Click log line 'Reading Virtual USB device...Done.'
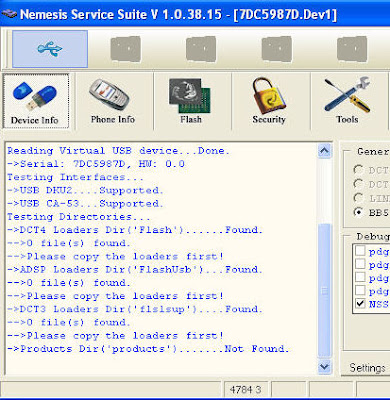This screenshot has height=400, width=390. pos(118,151)
